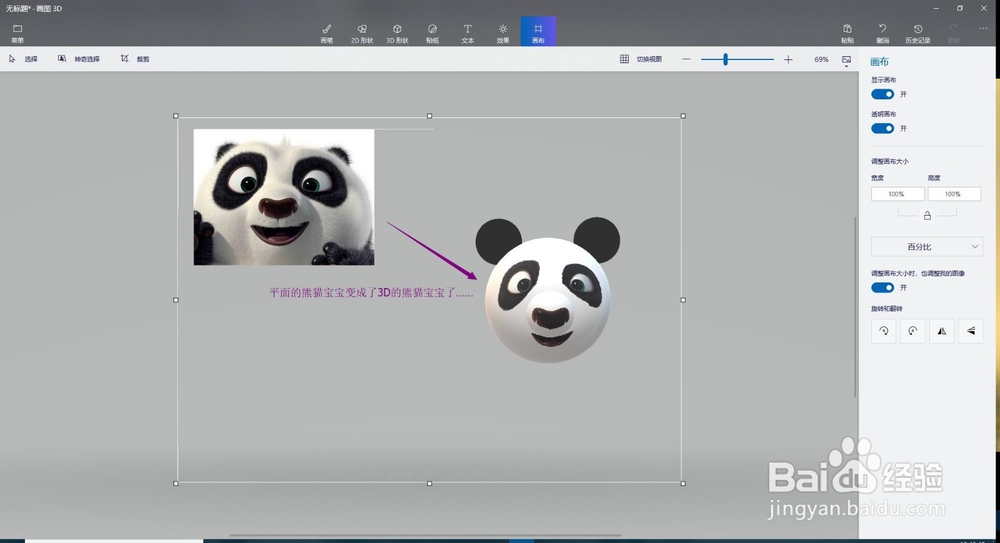Screen dimensions: 1000x543
Task: Select the 3D panda head model
Action: click(547, 290)
